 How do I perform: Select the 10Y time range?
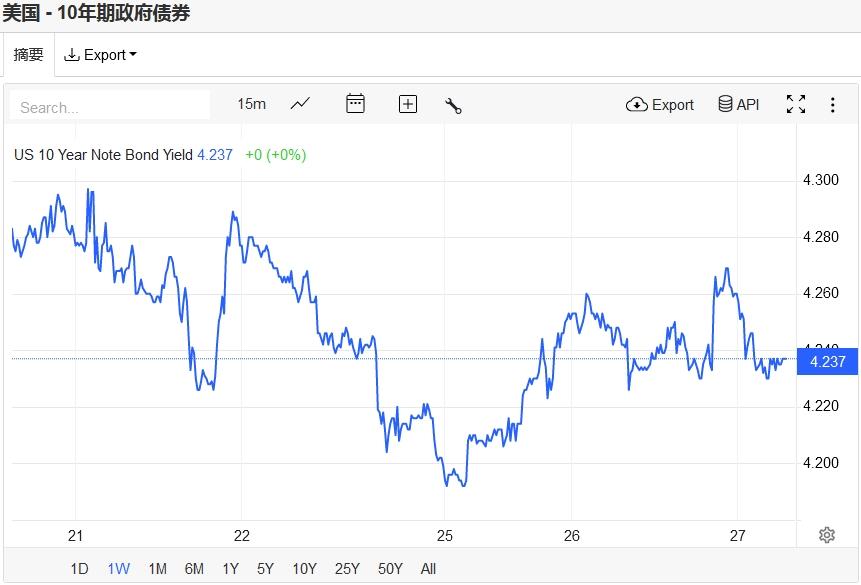(x=304, y=569)
